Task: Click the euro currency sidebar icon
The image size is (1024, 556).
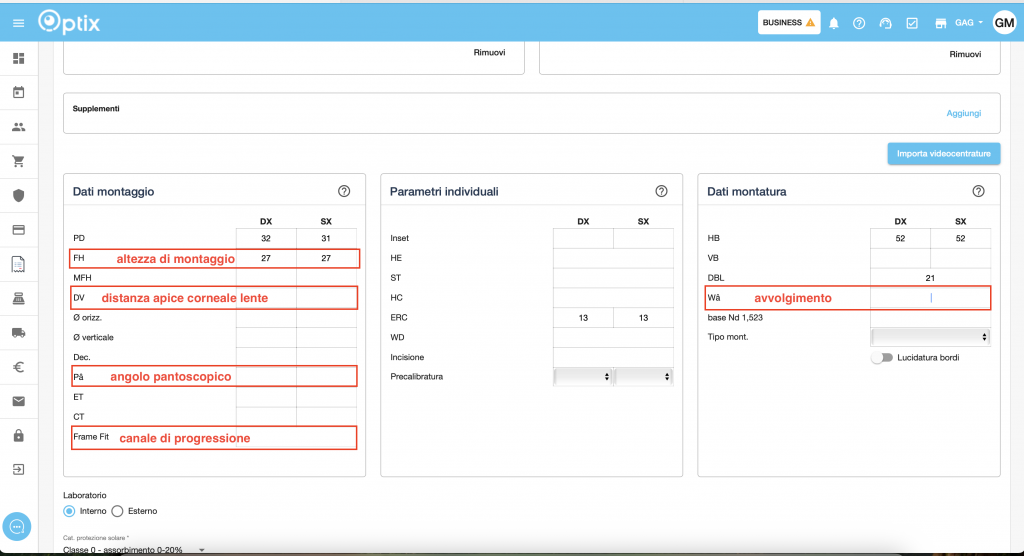Action: point(18,367)
